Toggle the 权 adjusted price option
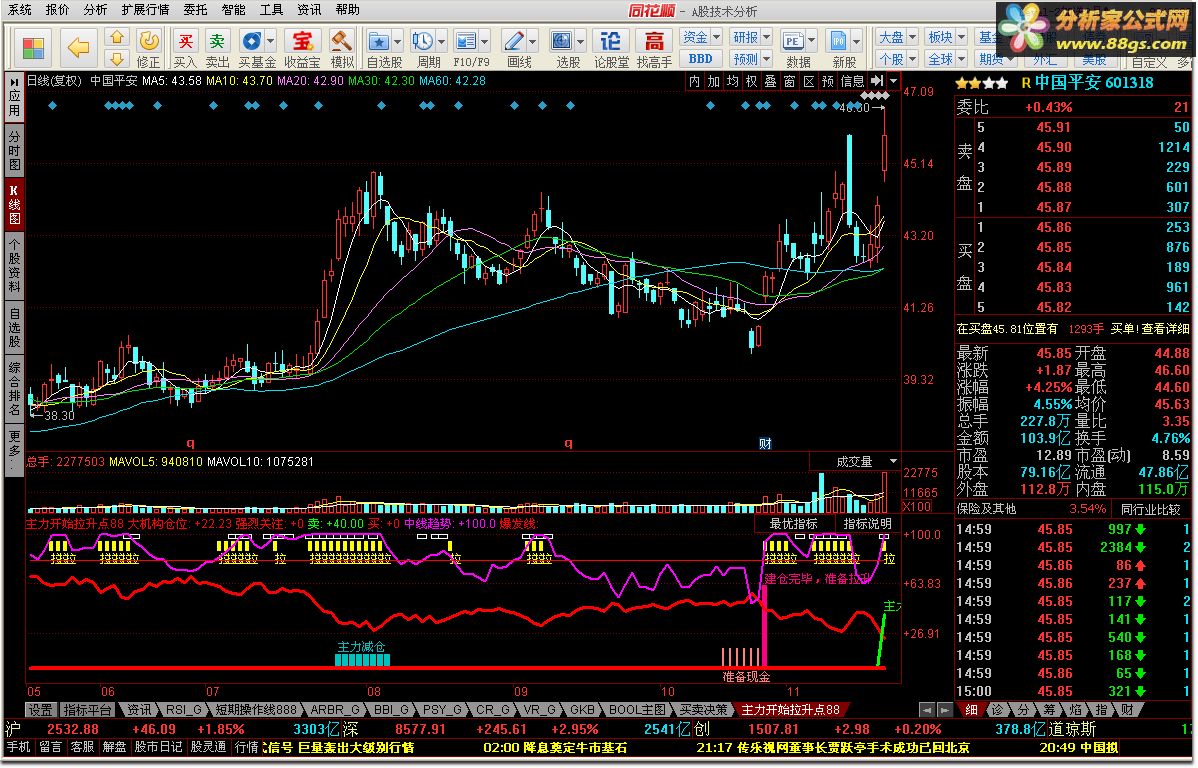The height and width of the screenshot is (768, 1198). (751, 81)
